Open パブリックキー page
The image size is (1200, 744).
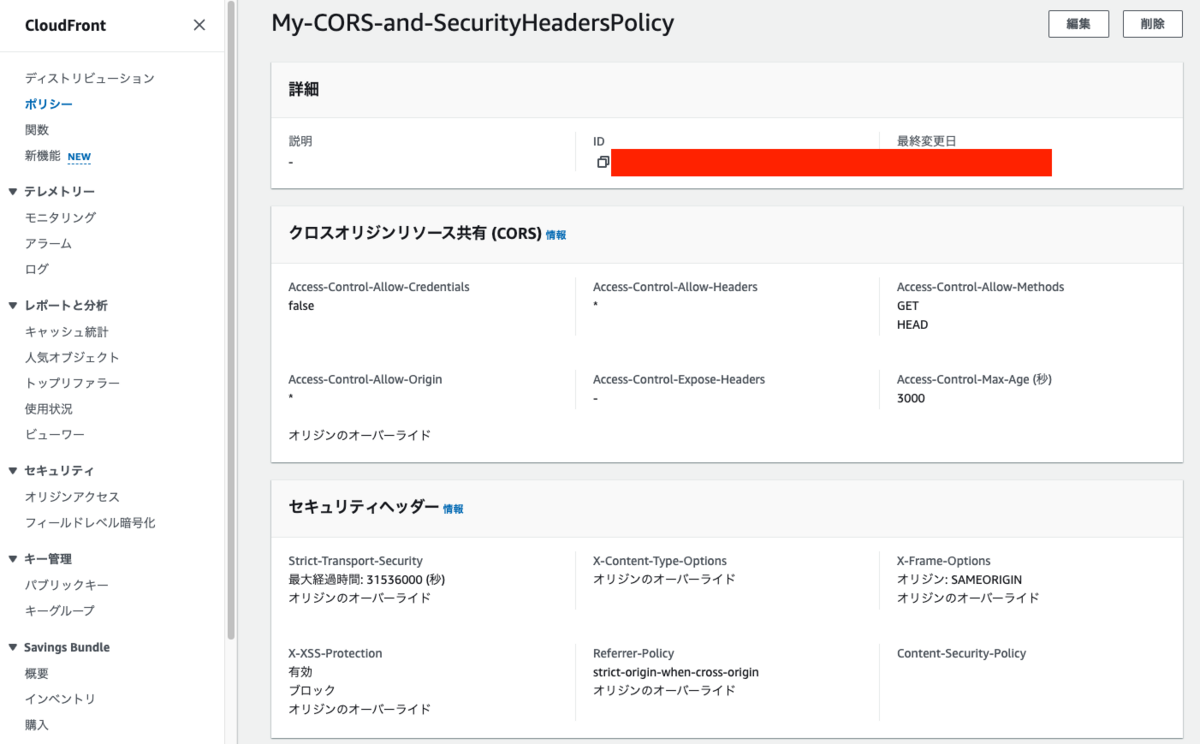(x=67, y=585)
